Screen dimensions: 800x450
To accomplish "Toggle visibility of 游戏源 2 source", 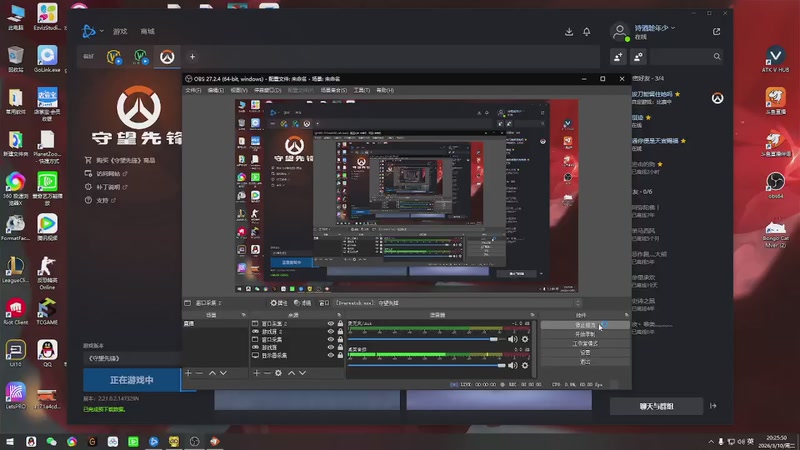I will click(x=331, y=332).
